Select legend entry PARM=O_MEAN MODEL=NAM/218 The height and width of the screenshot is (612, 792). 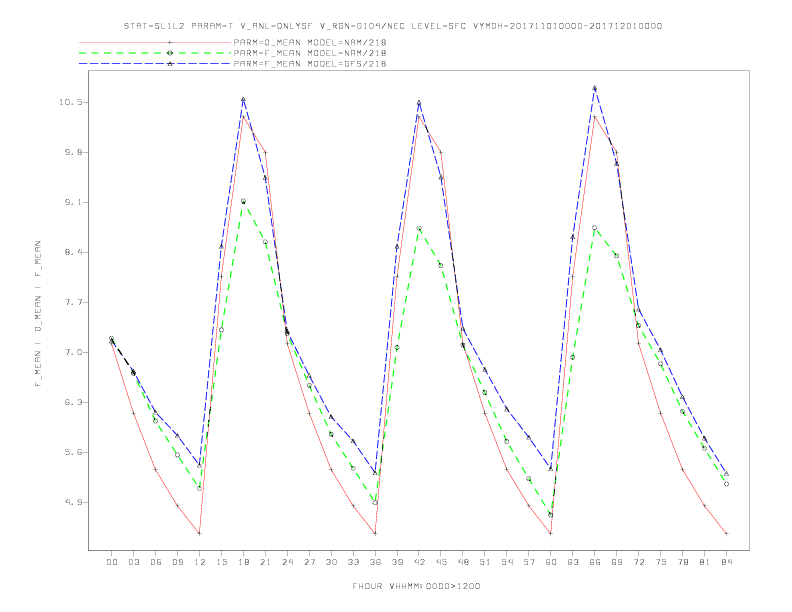(x=310, y=42)
